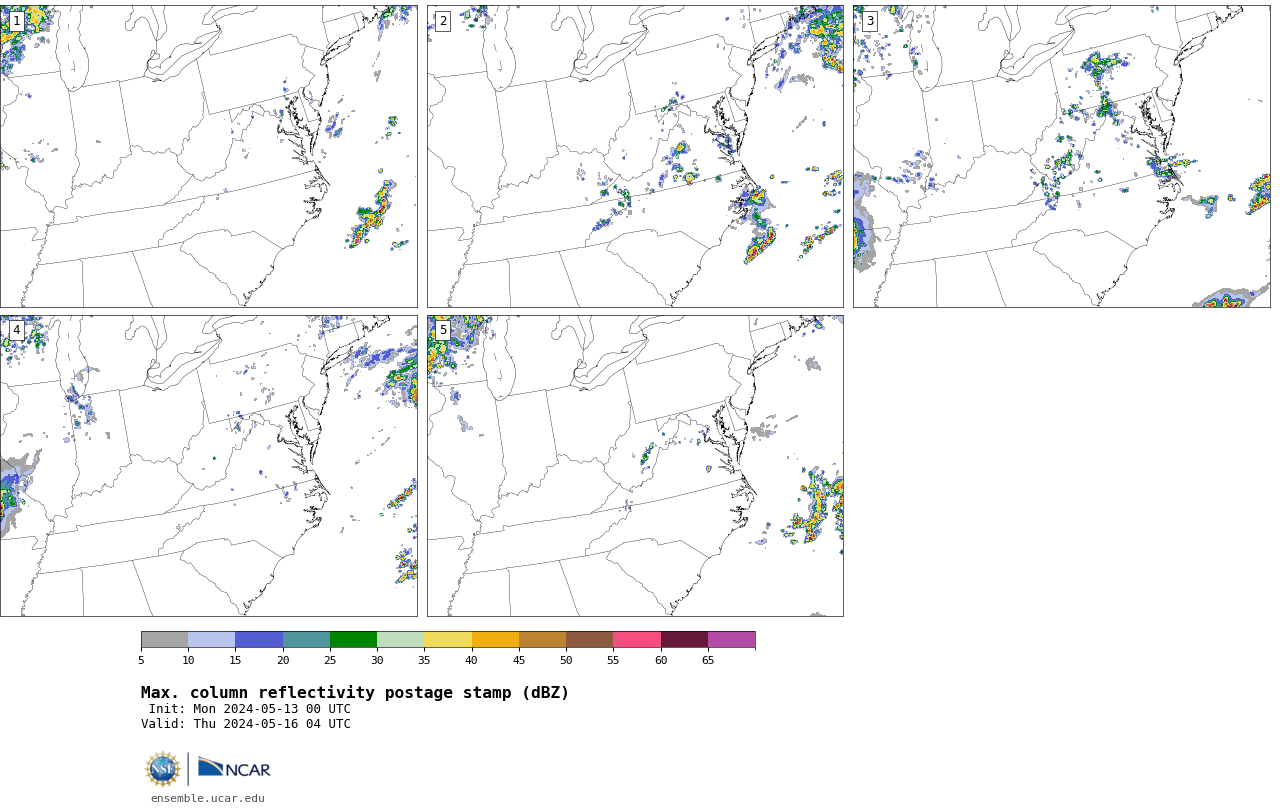
Task: Click the yellow 35-40 dBZ swatch
Action: pos(448,640)
